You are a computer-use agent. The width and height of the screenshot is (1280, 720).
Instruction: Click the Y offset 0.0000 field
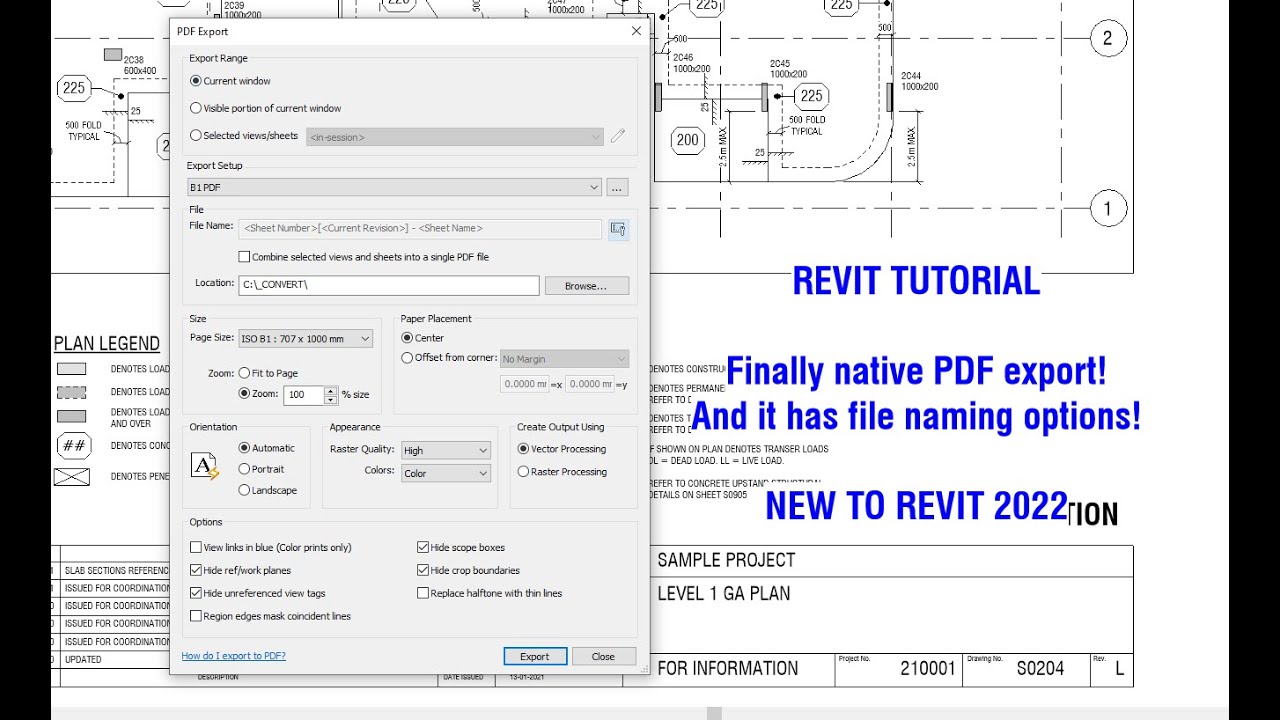point(588,384)
